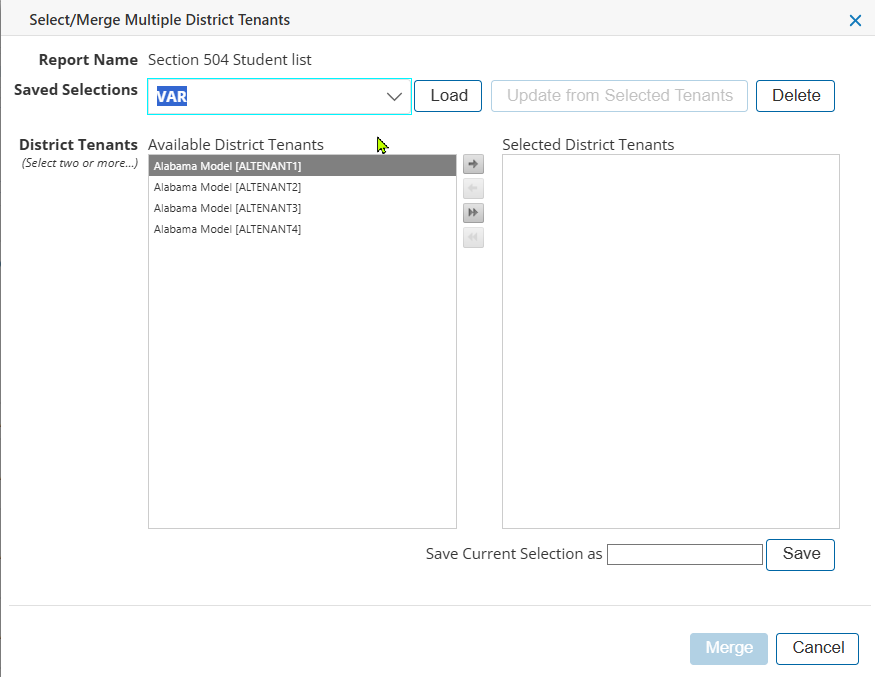The image size is (875, 677).
Task: Click the double left arrow to remove all
Action: click(473, 237)
